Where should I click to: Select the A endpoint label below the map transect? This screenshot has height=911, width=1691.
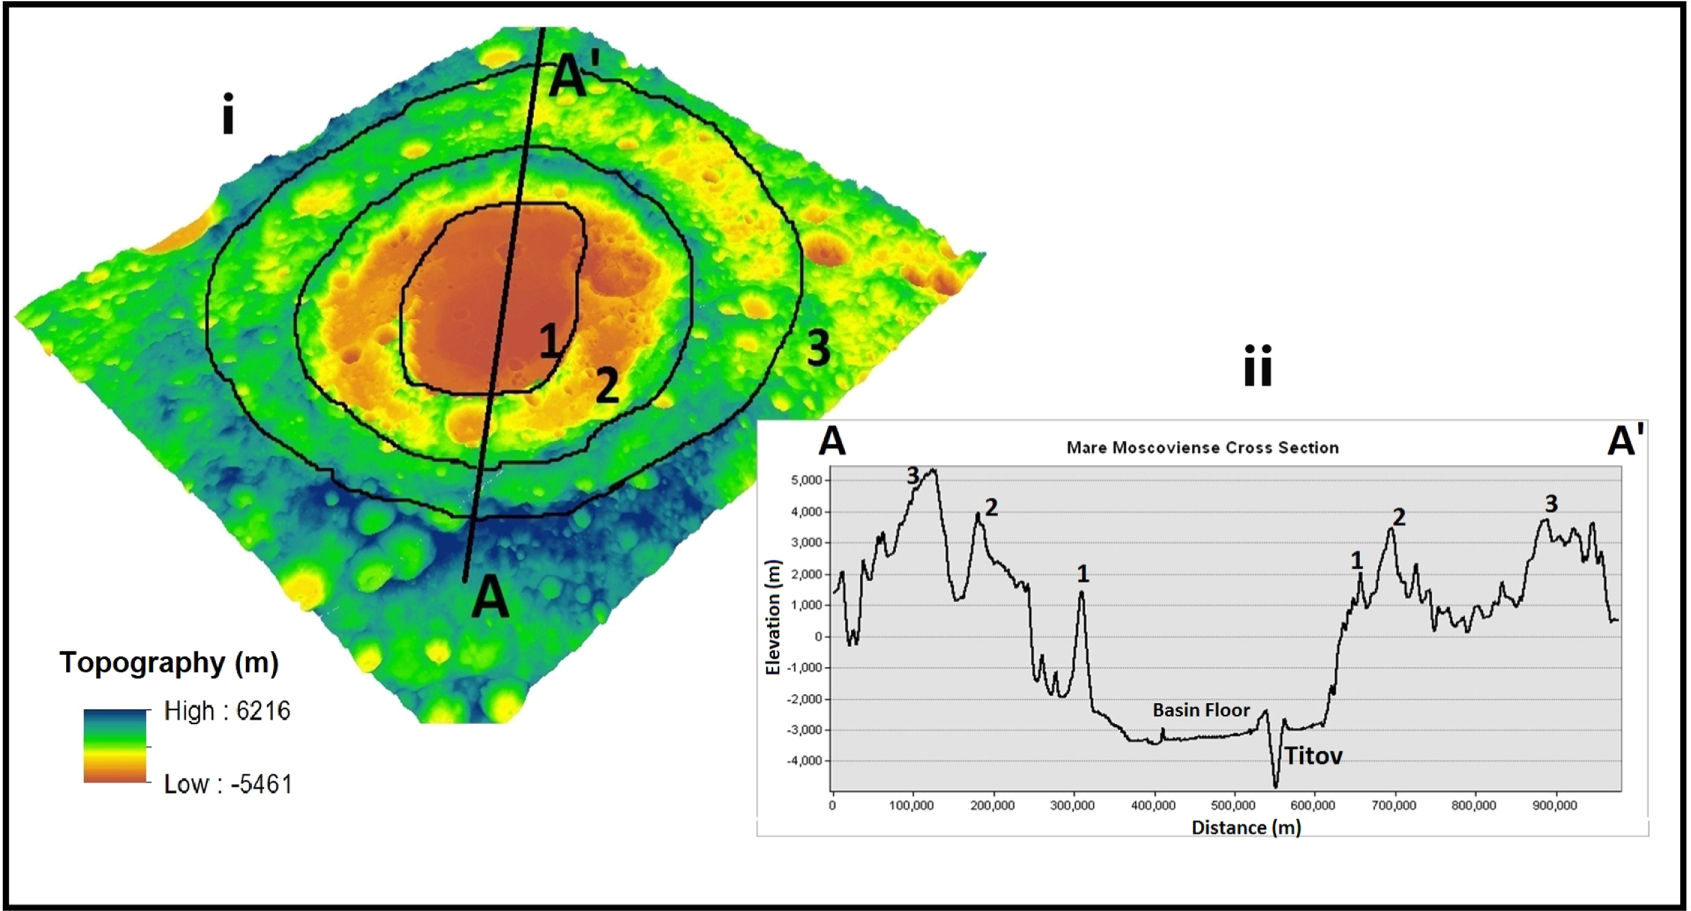click(490, 598)
